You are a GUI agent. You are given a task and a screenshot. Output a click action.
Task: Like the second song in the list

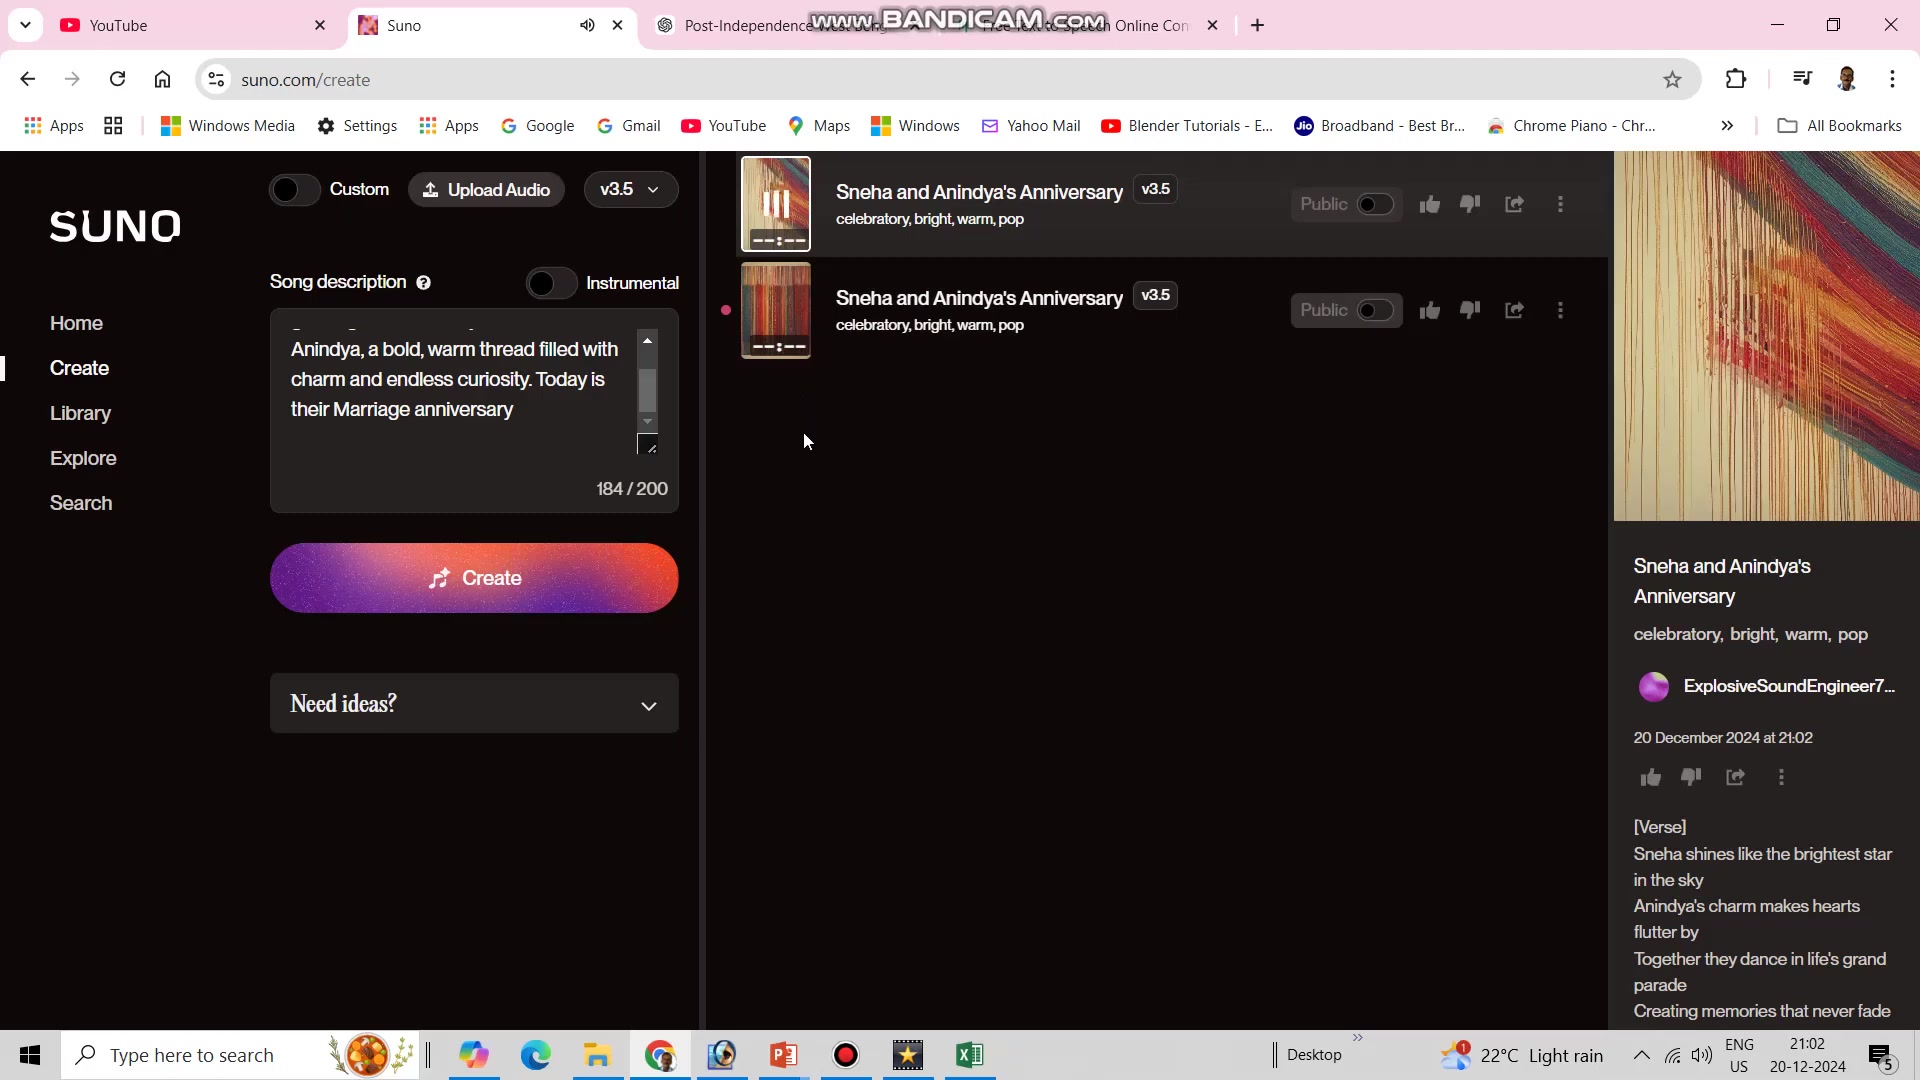click(1430, 310)
